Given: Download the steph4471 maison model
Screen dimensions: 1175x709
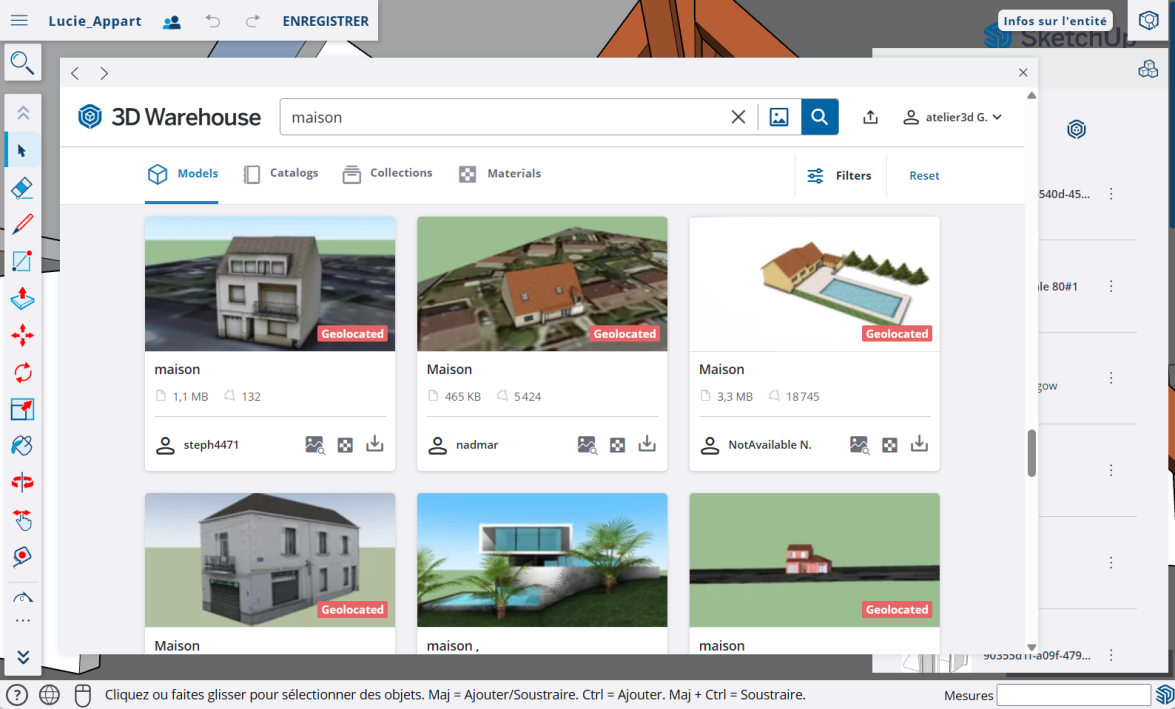Looking at the screenshot, I should click(375, 444).
